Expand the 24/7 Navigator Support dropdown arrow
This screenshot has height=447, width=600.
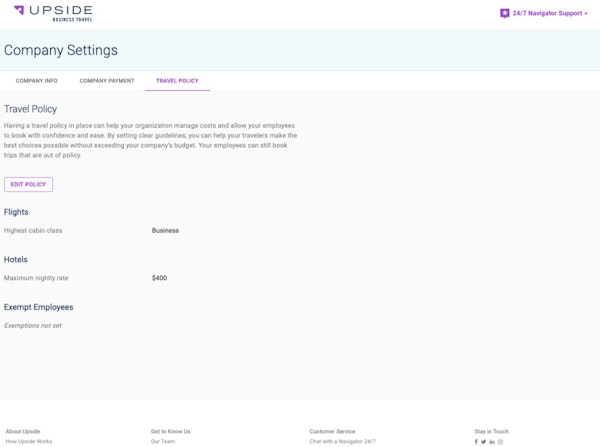click(x=586, y=14)
